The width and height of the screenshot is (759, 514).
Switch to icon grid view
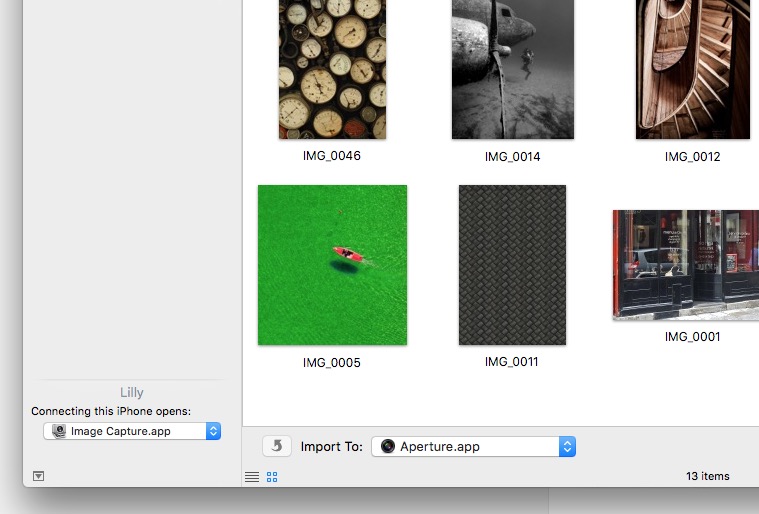coord(272,477)
